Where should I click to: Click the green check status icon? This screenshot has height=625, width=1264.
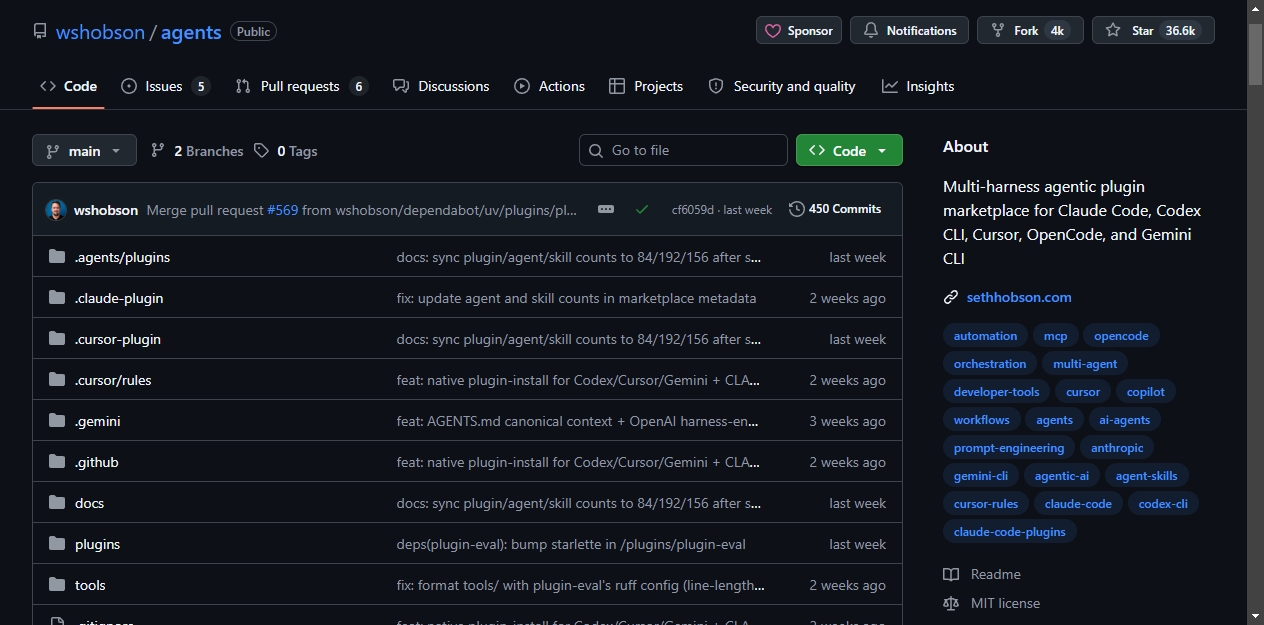coord(642,209)
